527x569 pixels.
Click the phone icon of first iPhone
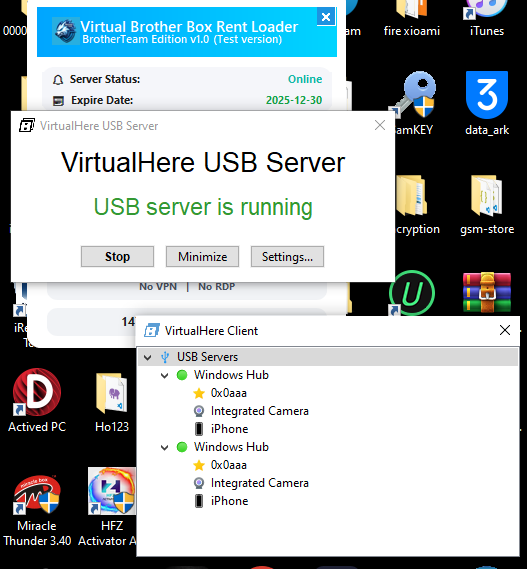[x=199, y=429]
